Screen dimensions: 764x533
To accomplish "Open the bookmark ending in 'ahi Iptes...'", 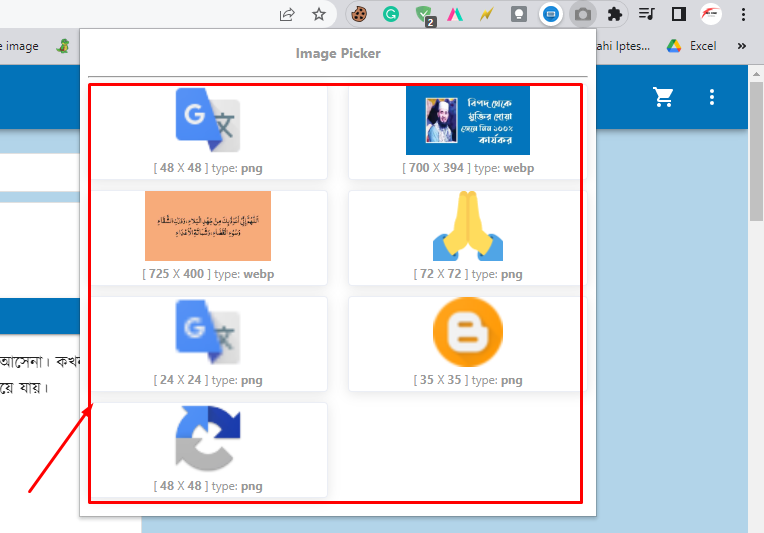I will (623, 46).
